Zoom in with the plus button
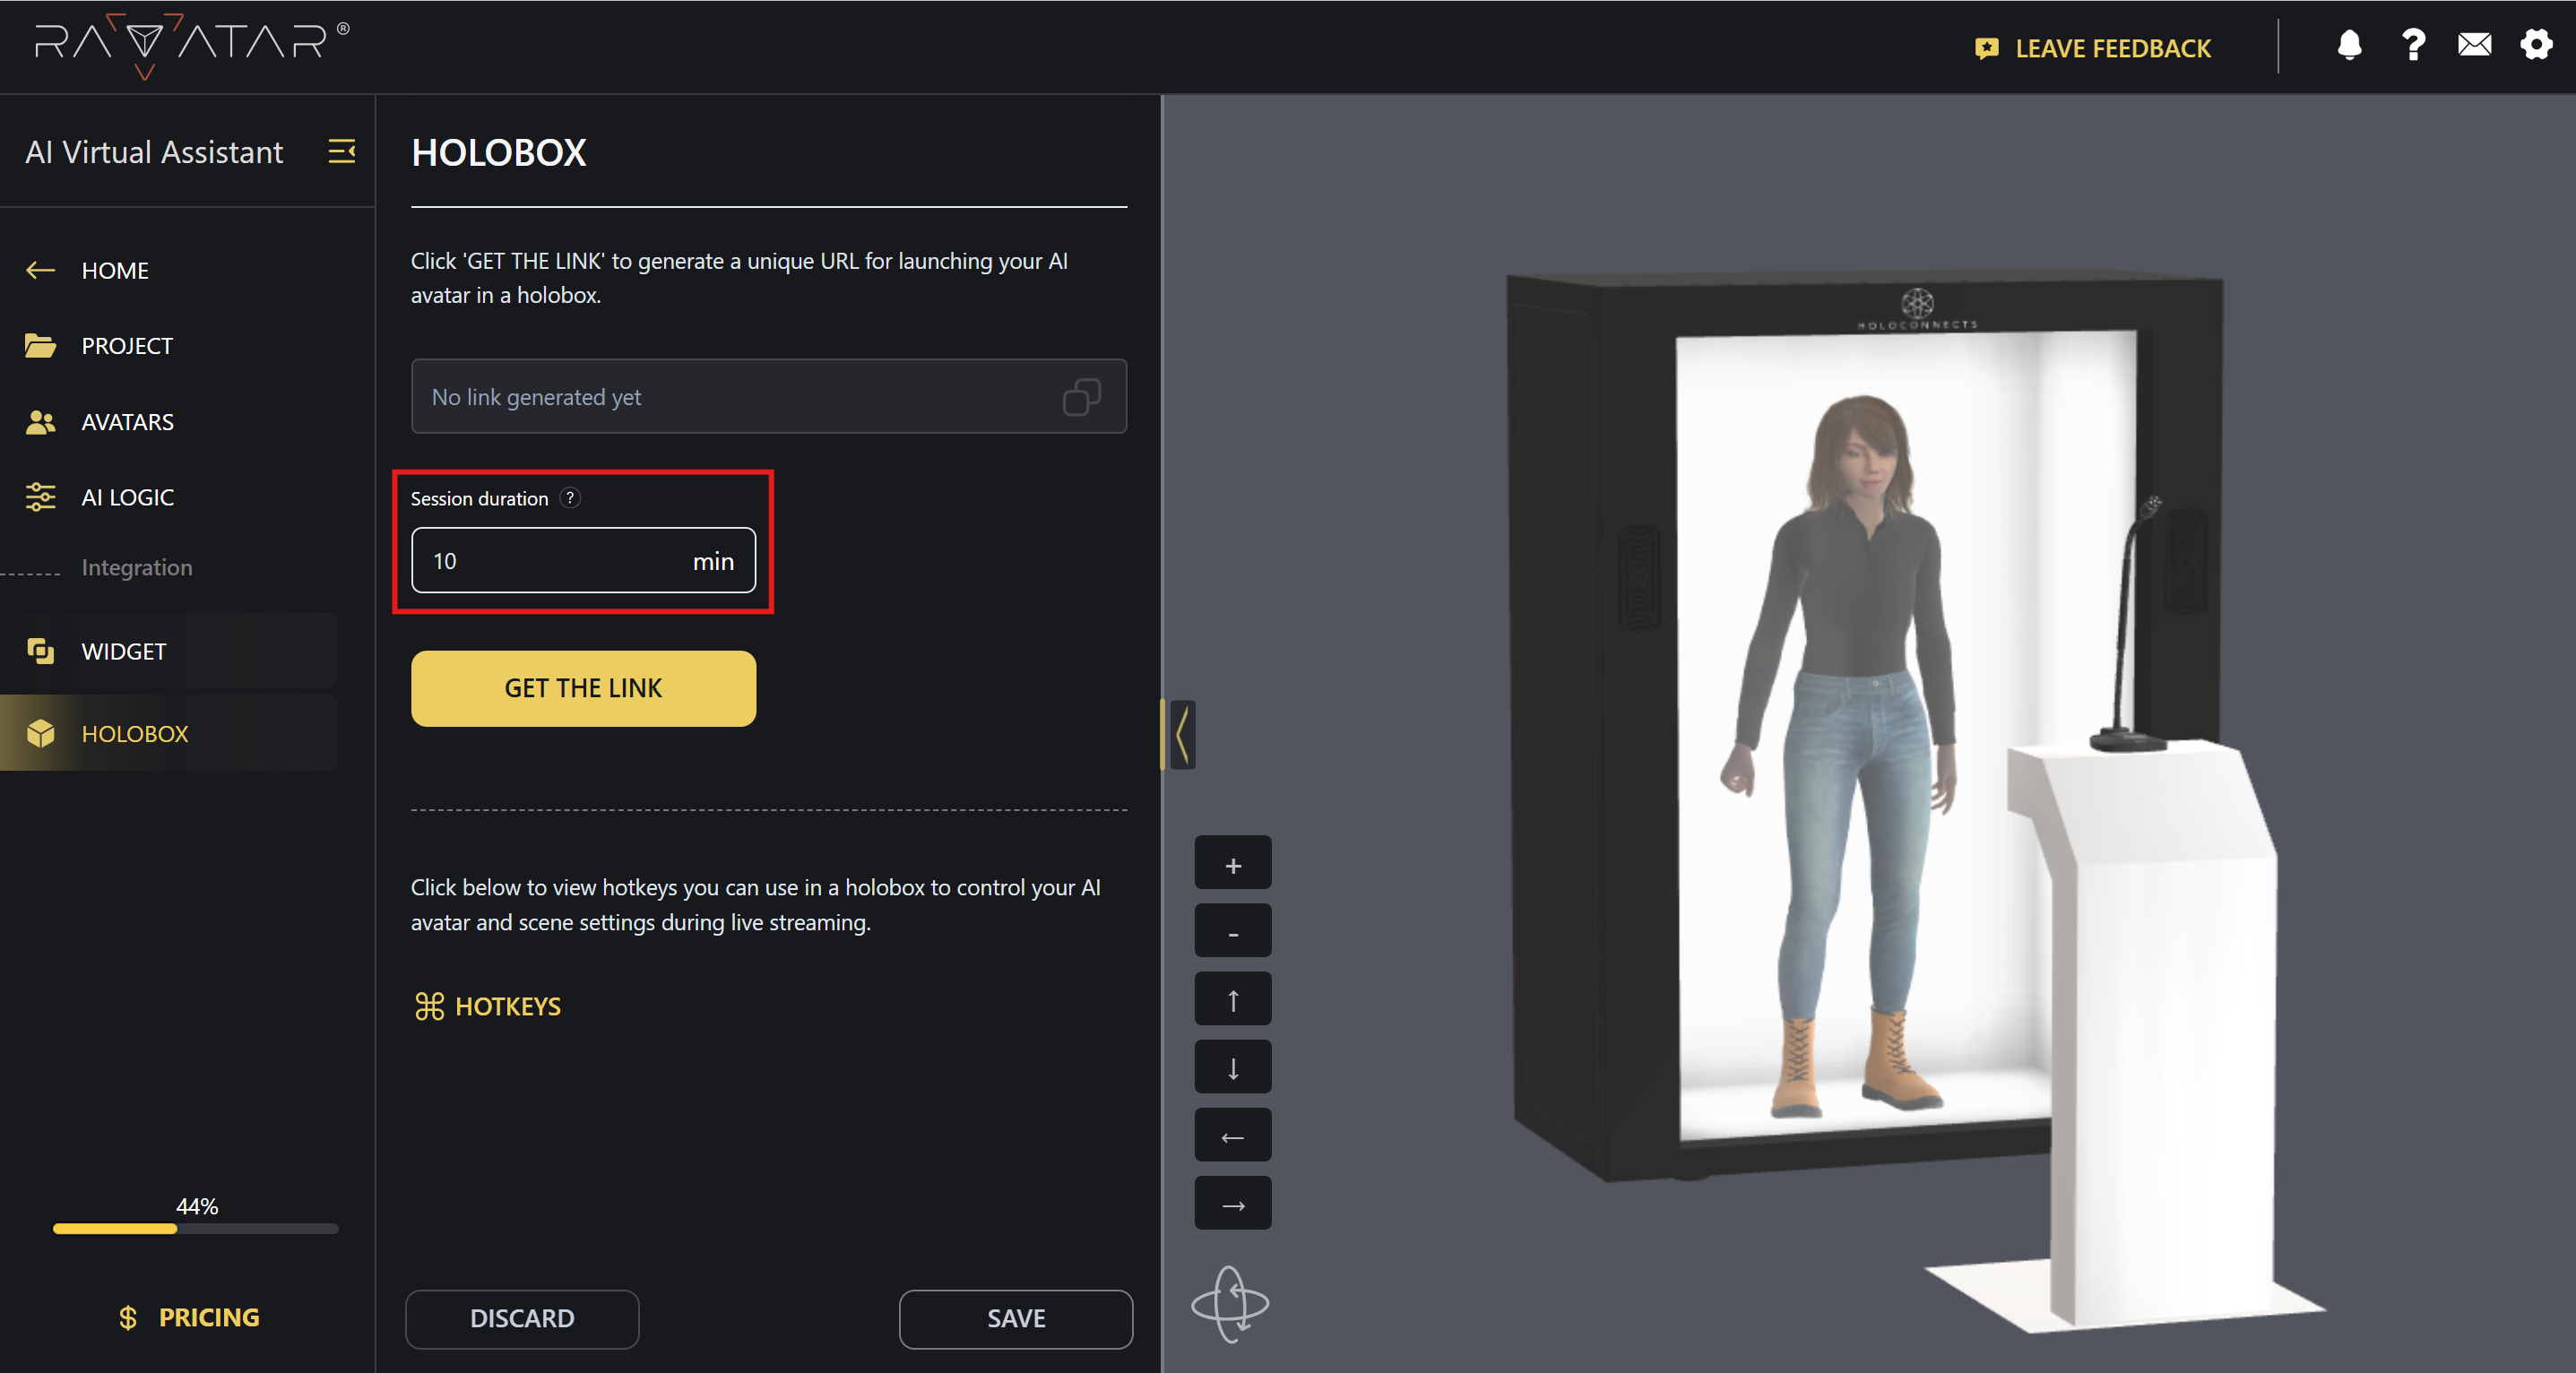Image resolution: width=2576 pixels, height=1373 pixels. [1232, 864]
